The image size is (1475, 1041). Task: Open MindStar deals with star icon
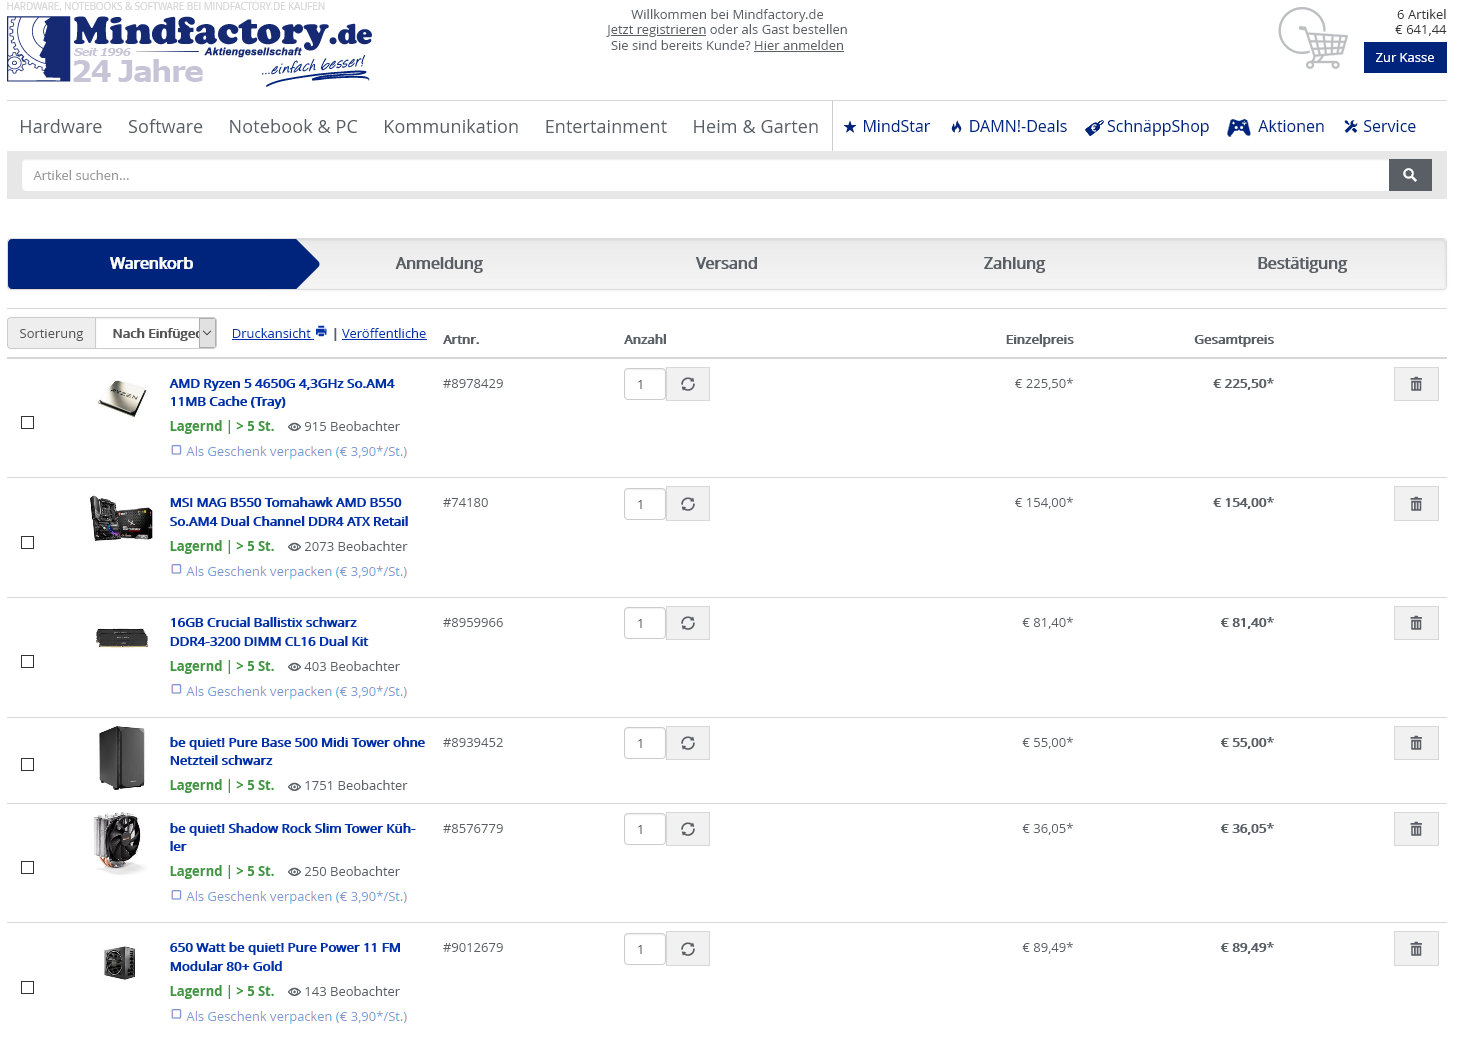coord(887,127)
